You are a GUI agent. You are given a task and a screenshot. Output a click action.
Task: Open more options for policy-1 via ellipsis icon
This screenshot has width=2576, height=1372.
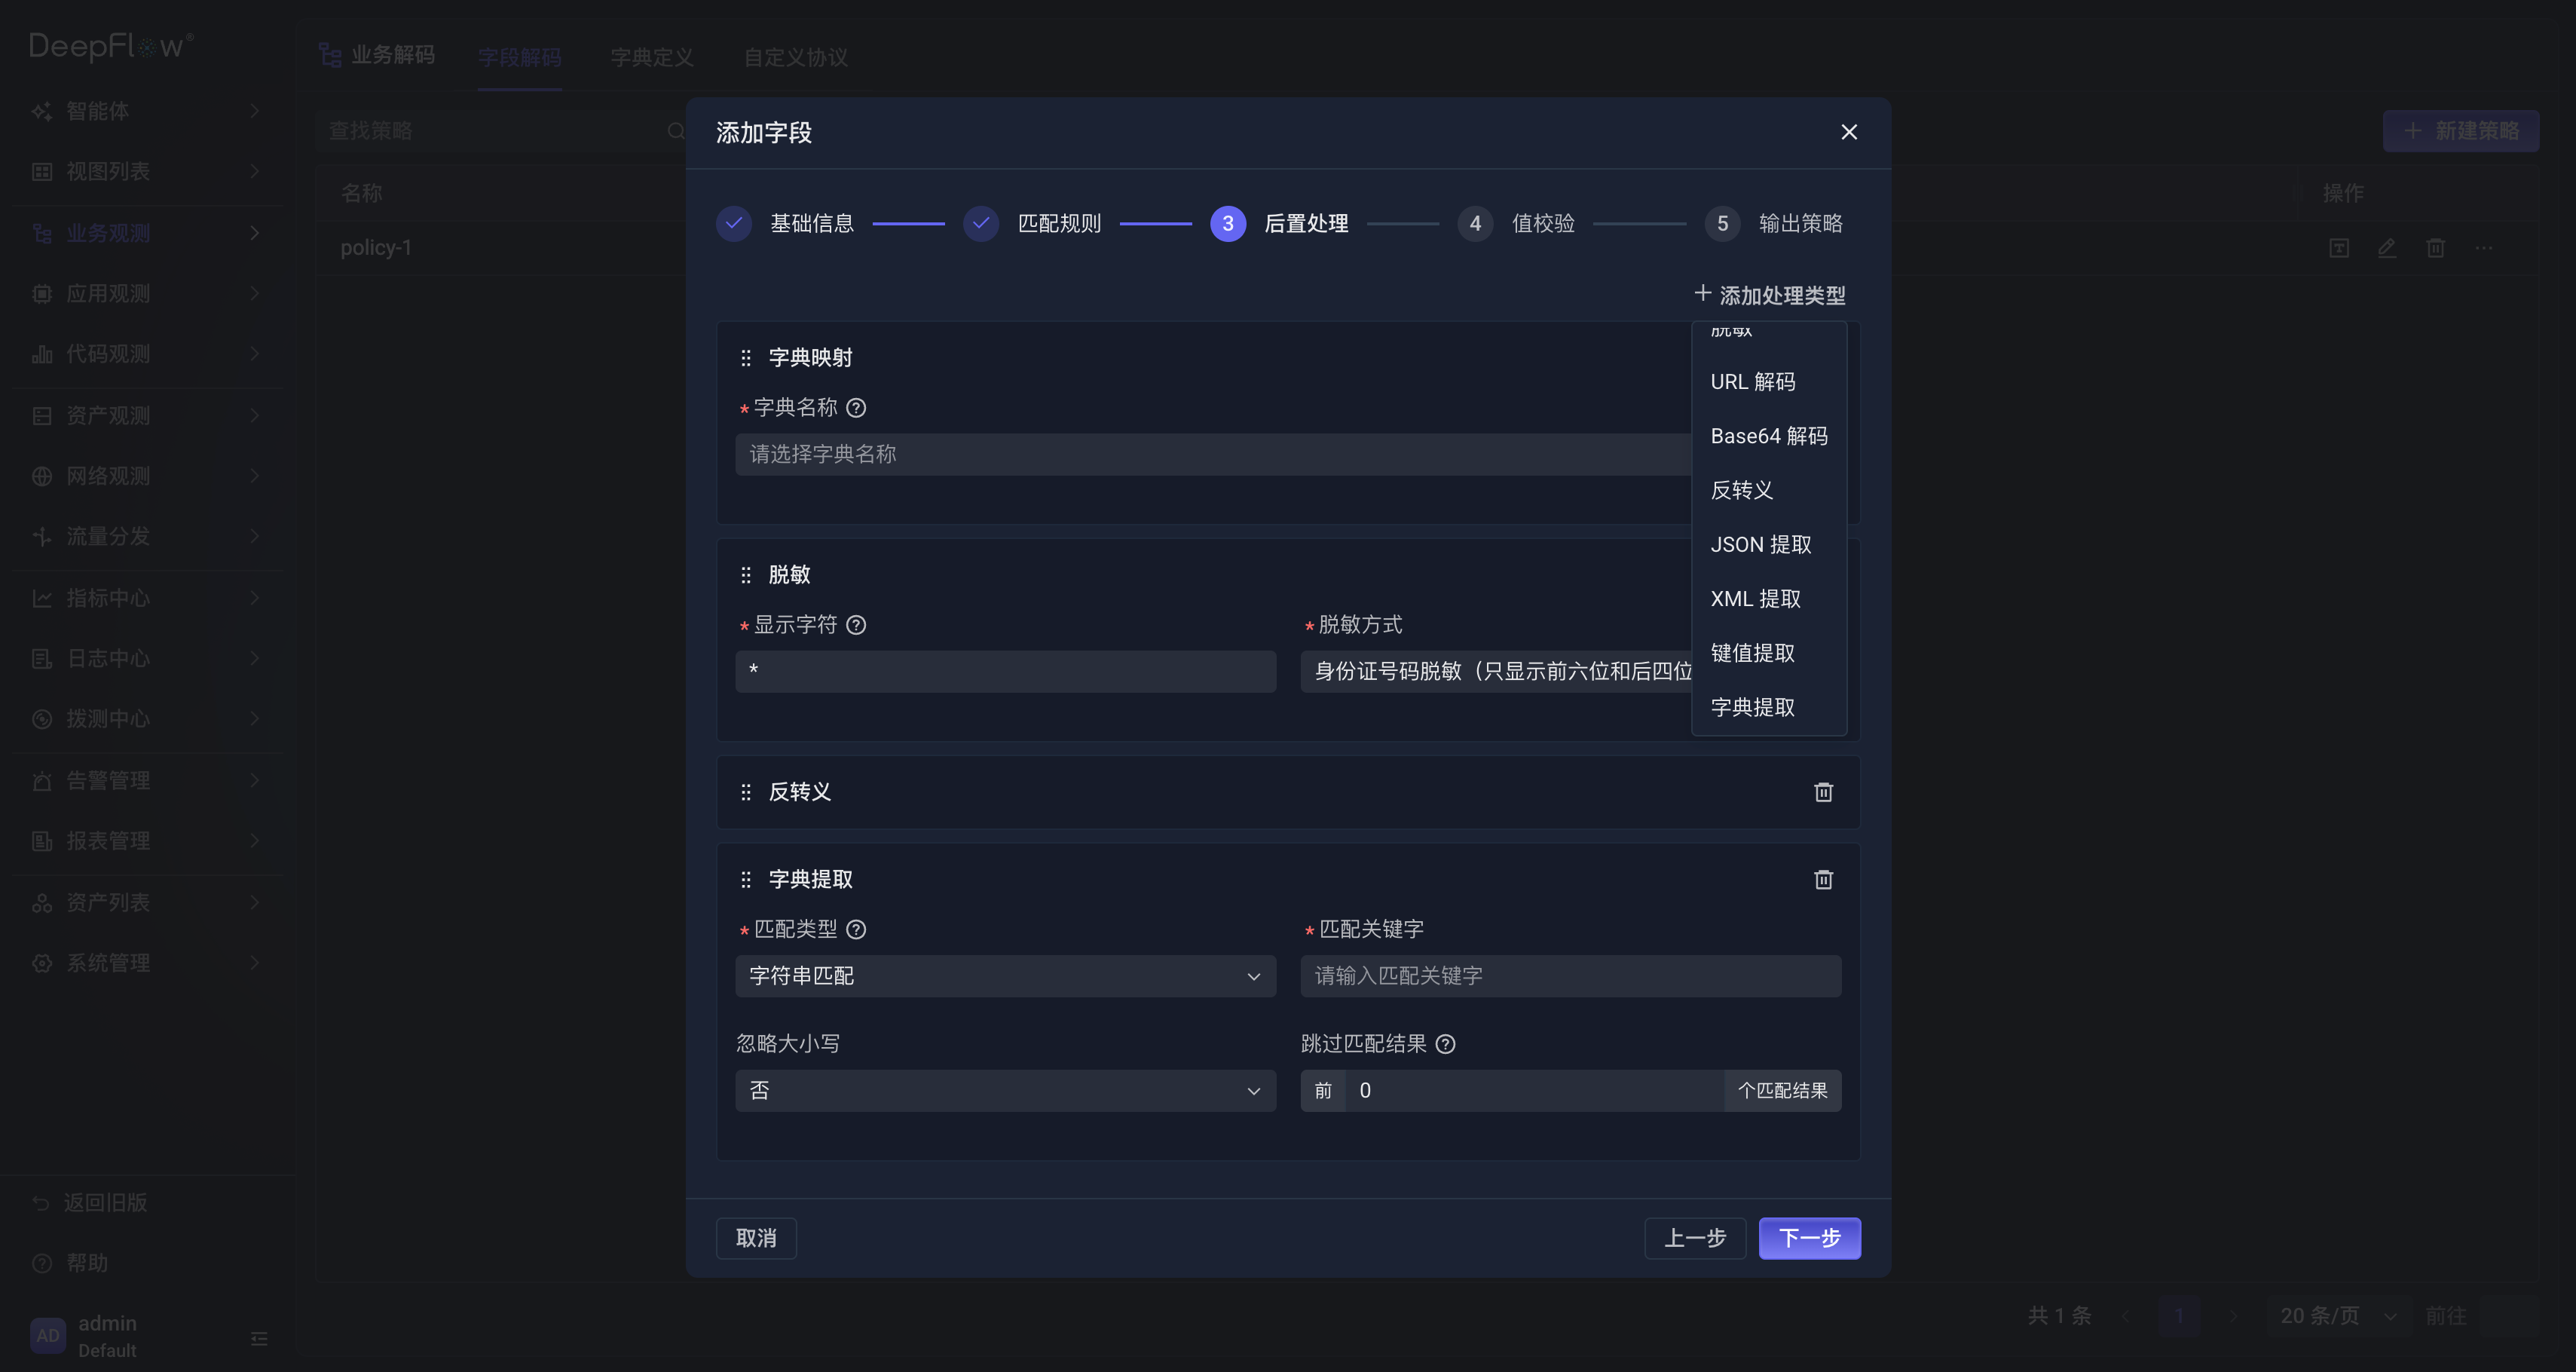point(2484,248)
